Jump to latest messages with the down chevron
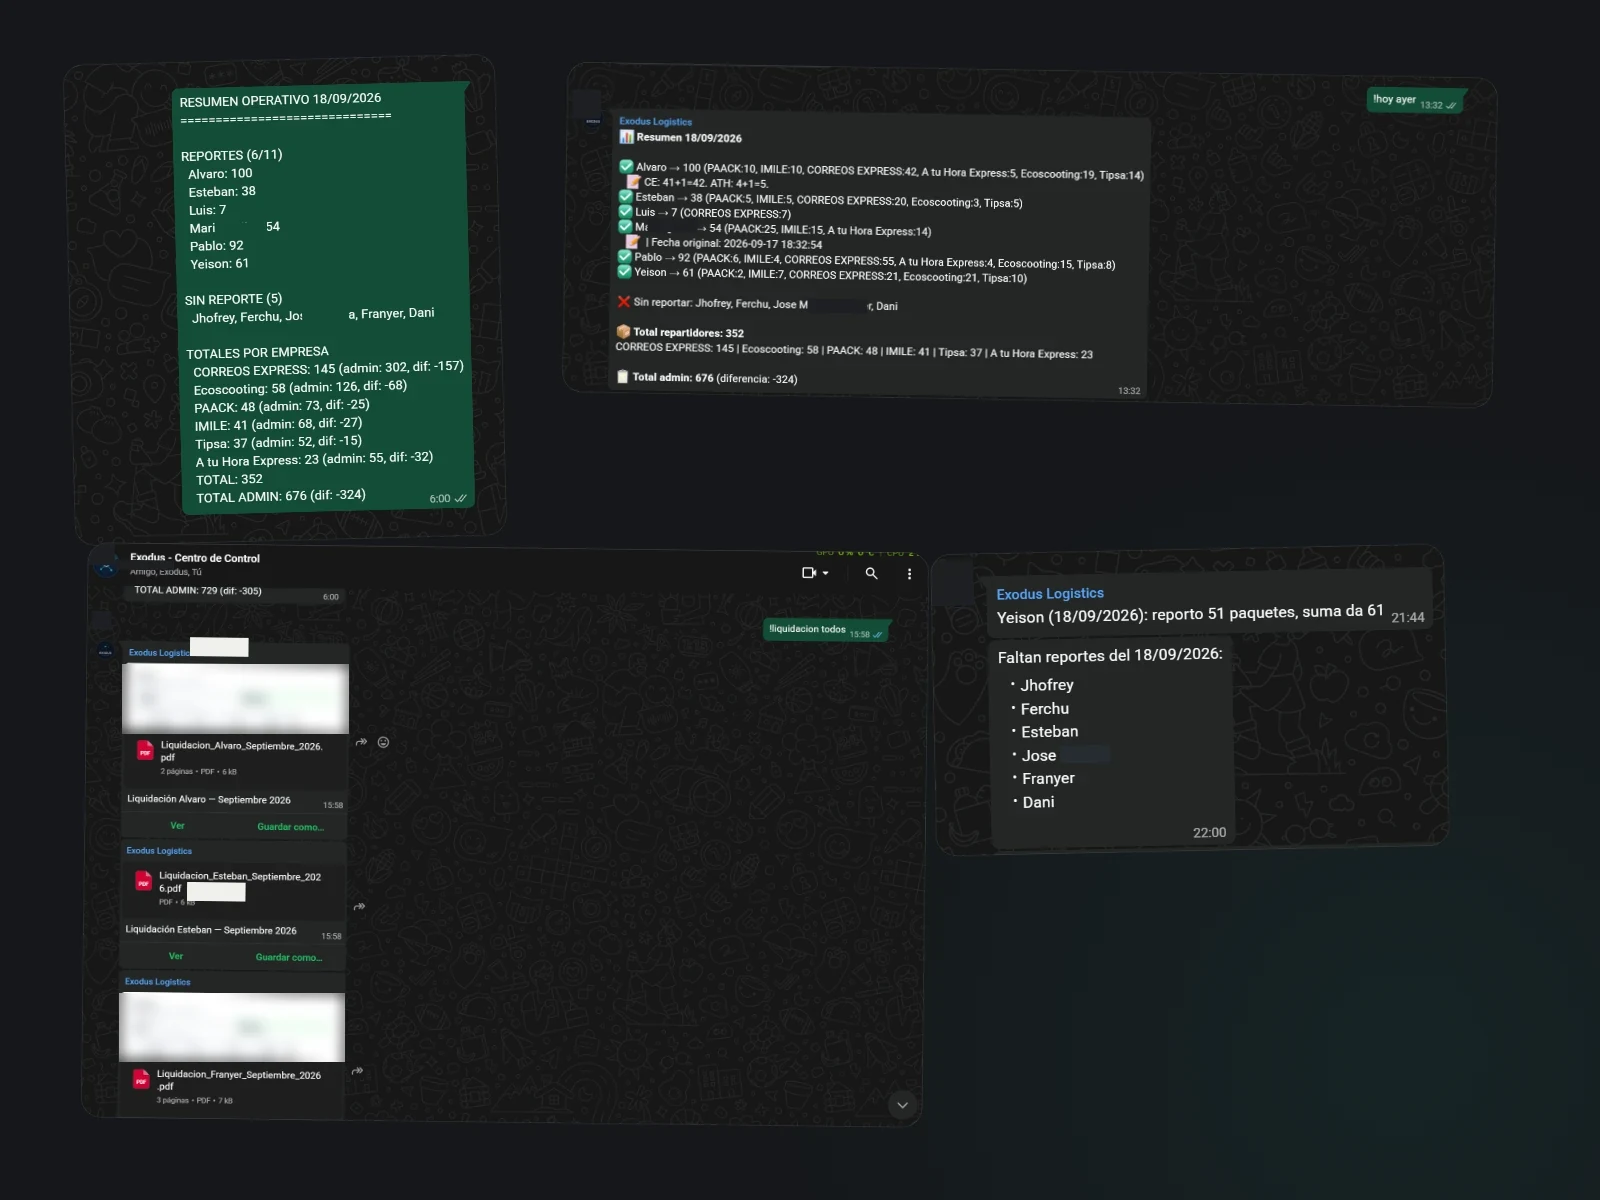The image size is (1600, 1200). click(902, 1105)
